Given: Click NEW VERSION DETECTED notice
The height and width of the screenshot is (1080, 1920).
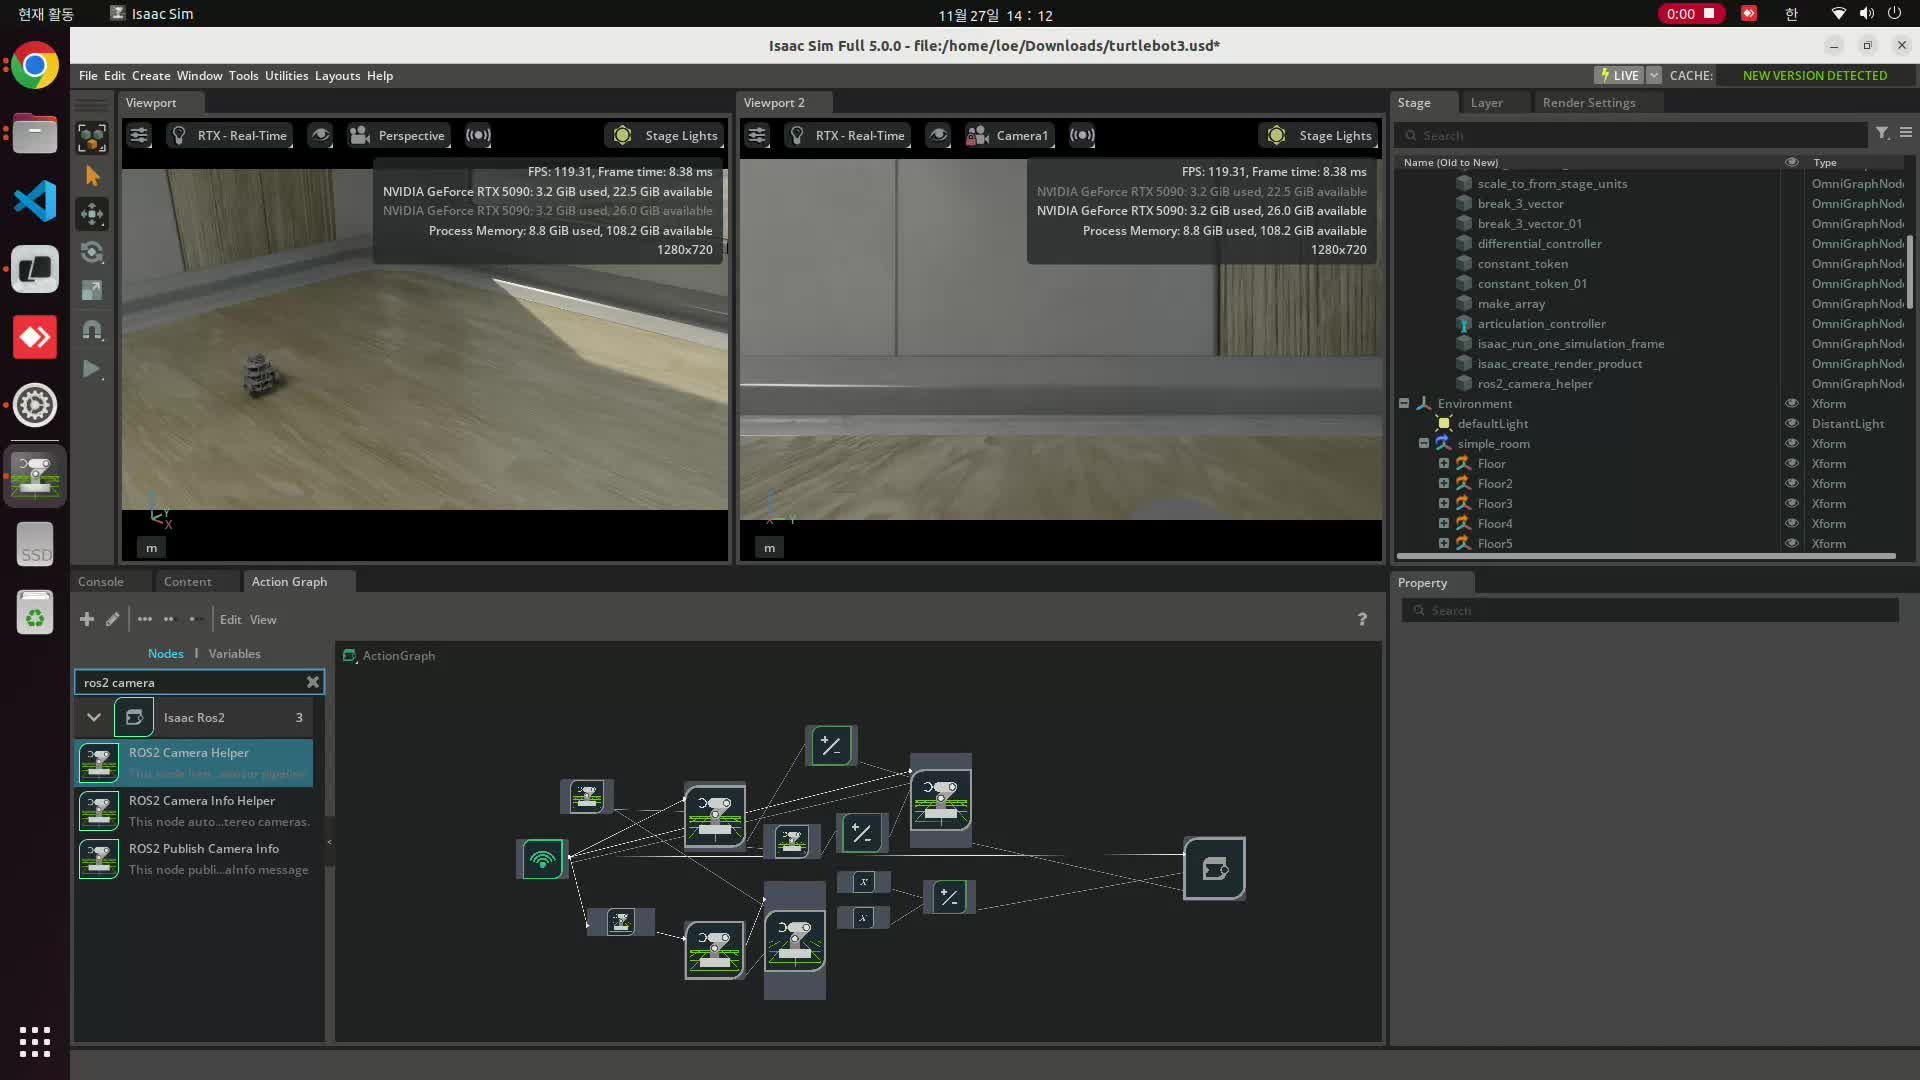Looking at the screenshot, I should coord(1814,75).
